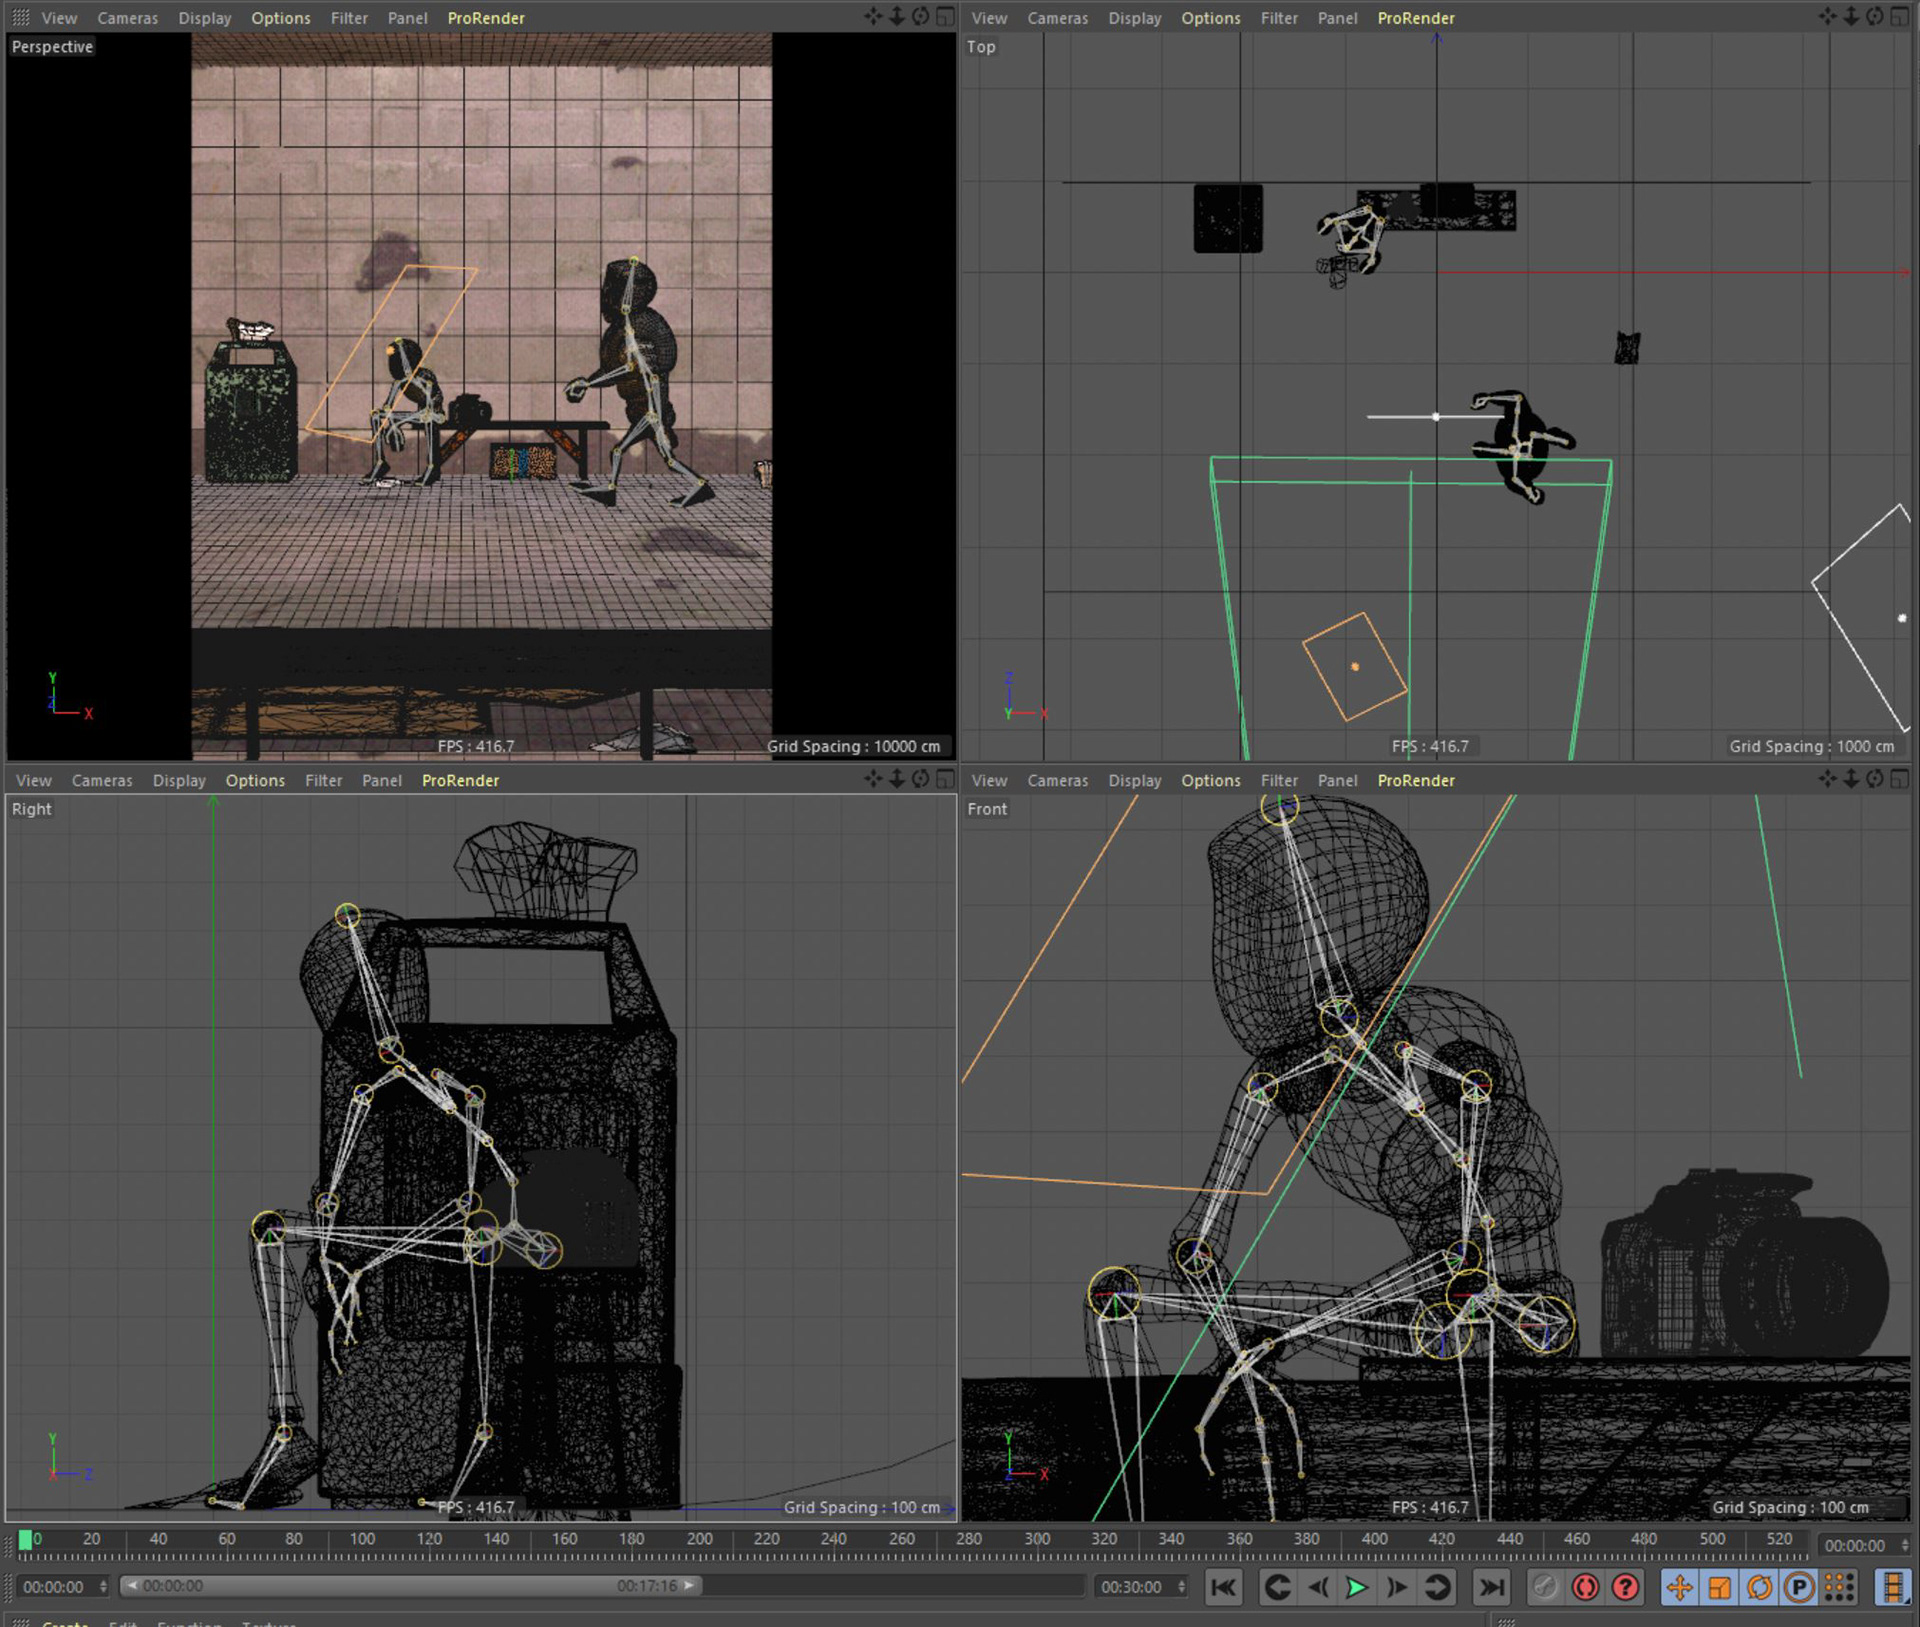The height and width of the screenshot is (1627, 1920).
Task: Open Cameras menu in Perspective viewport
Action: coord(127,18)
